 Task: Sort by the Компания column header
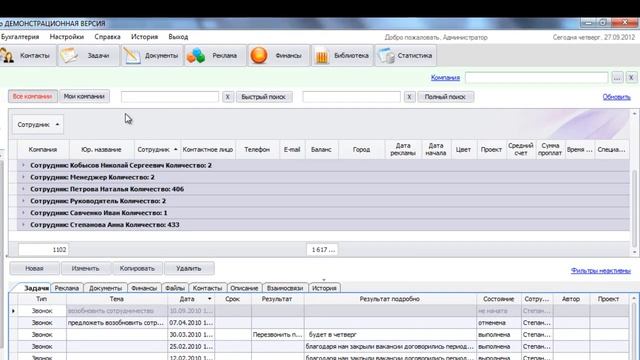point(43,149)
